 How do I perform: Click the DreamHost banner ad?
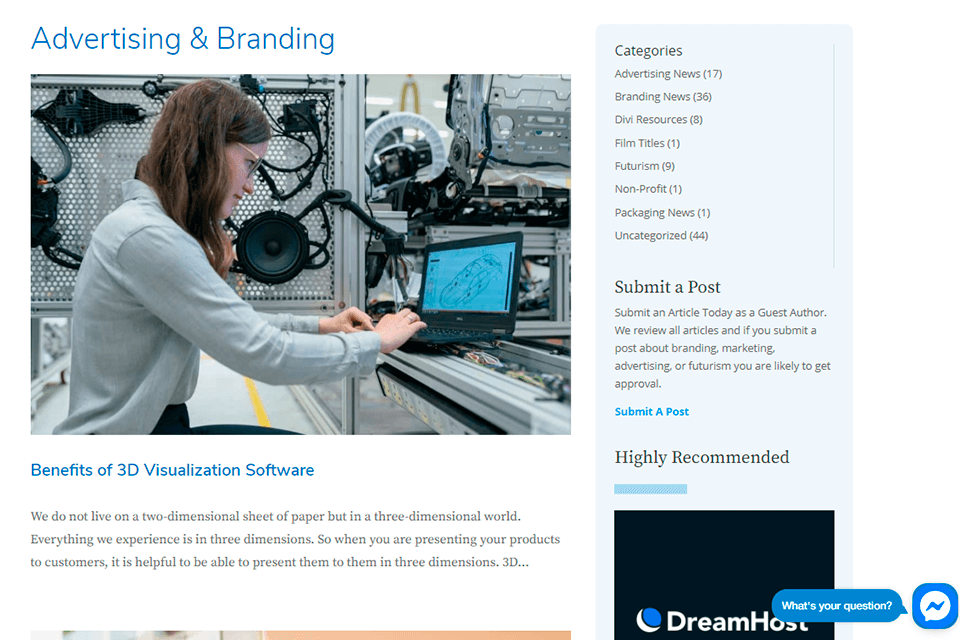coord(724,575)
